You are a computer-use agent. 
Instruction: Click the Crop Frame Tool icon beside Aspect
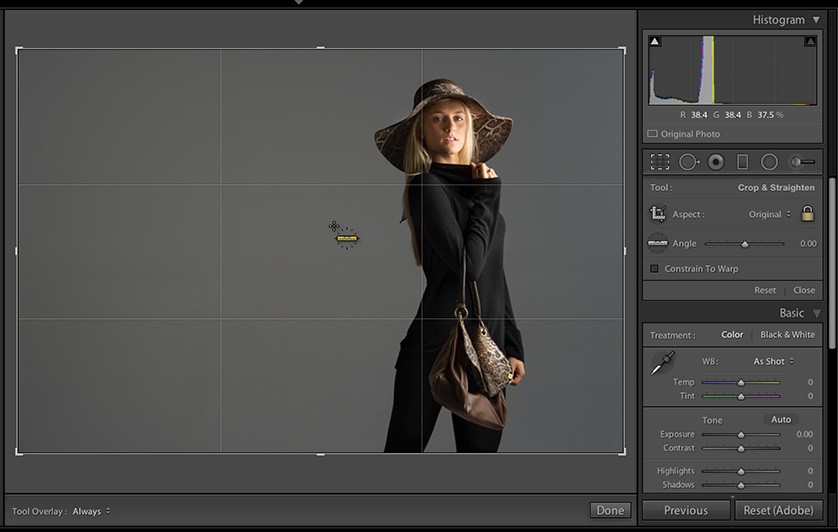[x=657, y=214]
